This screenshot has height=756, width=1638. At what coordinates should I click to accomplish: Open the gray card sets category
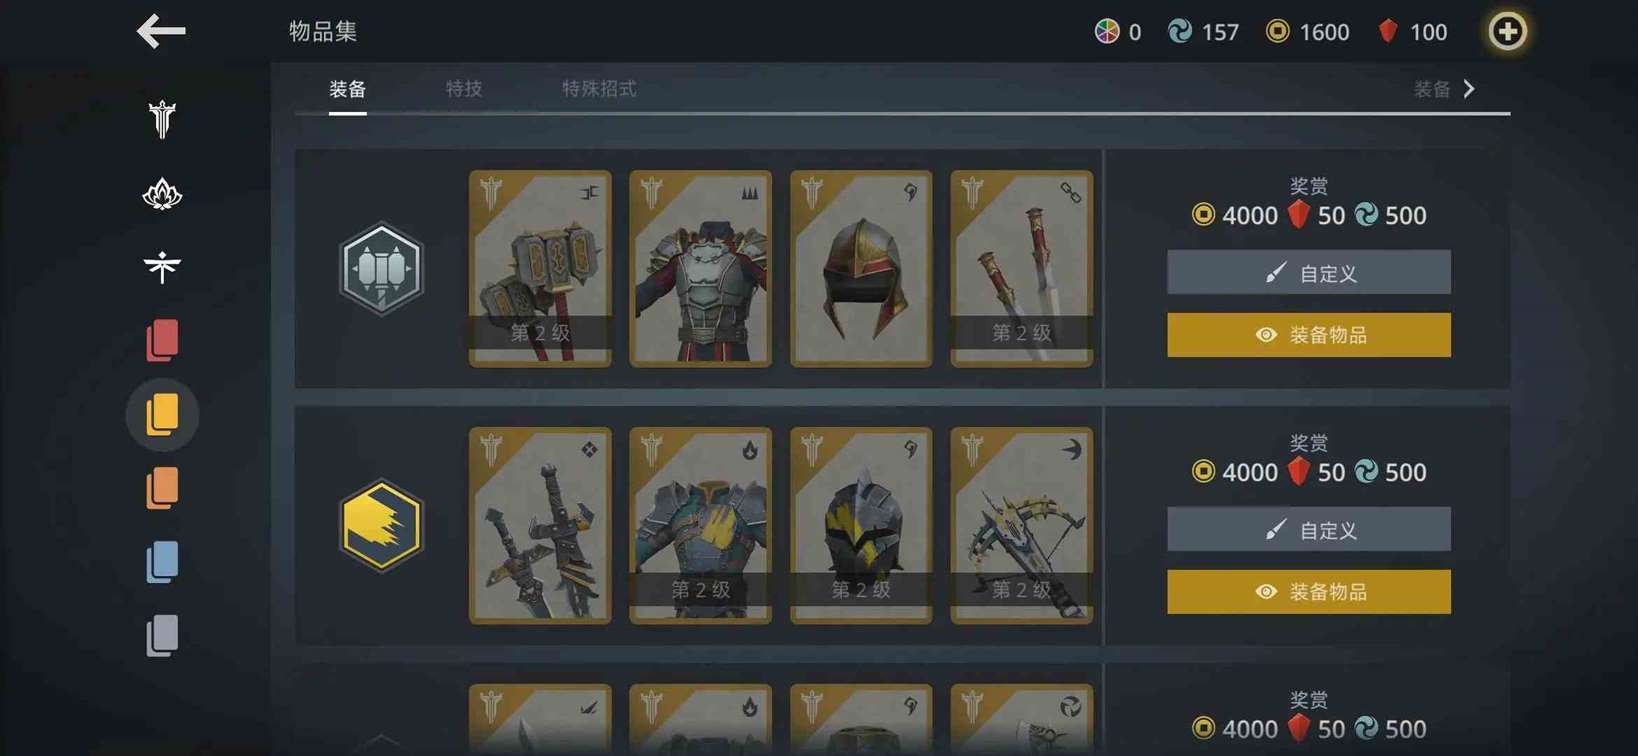pyautogui.click(x=162, y=636)
